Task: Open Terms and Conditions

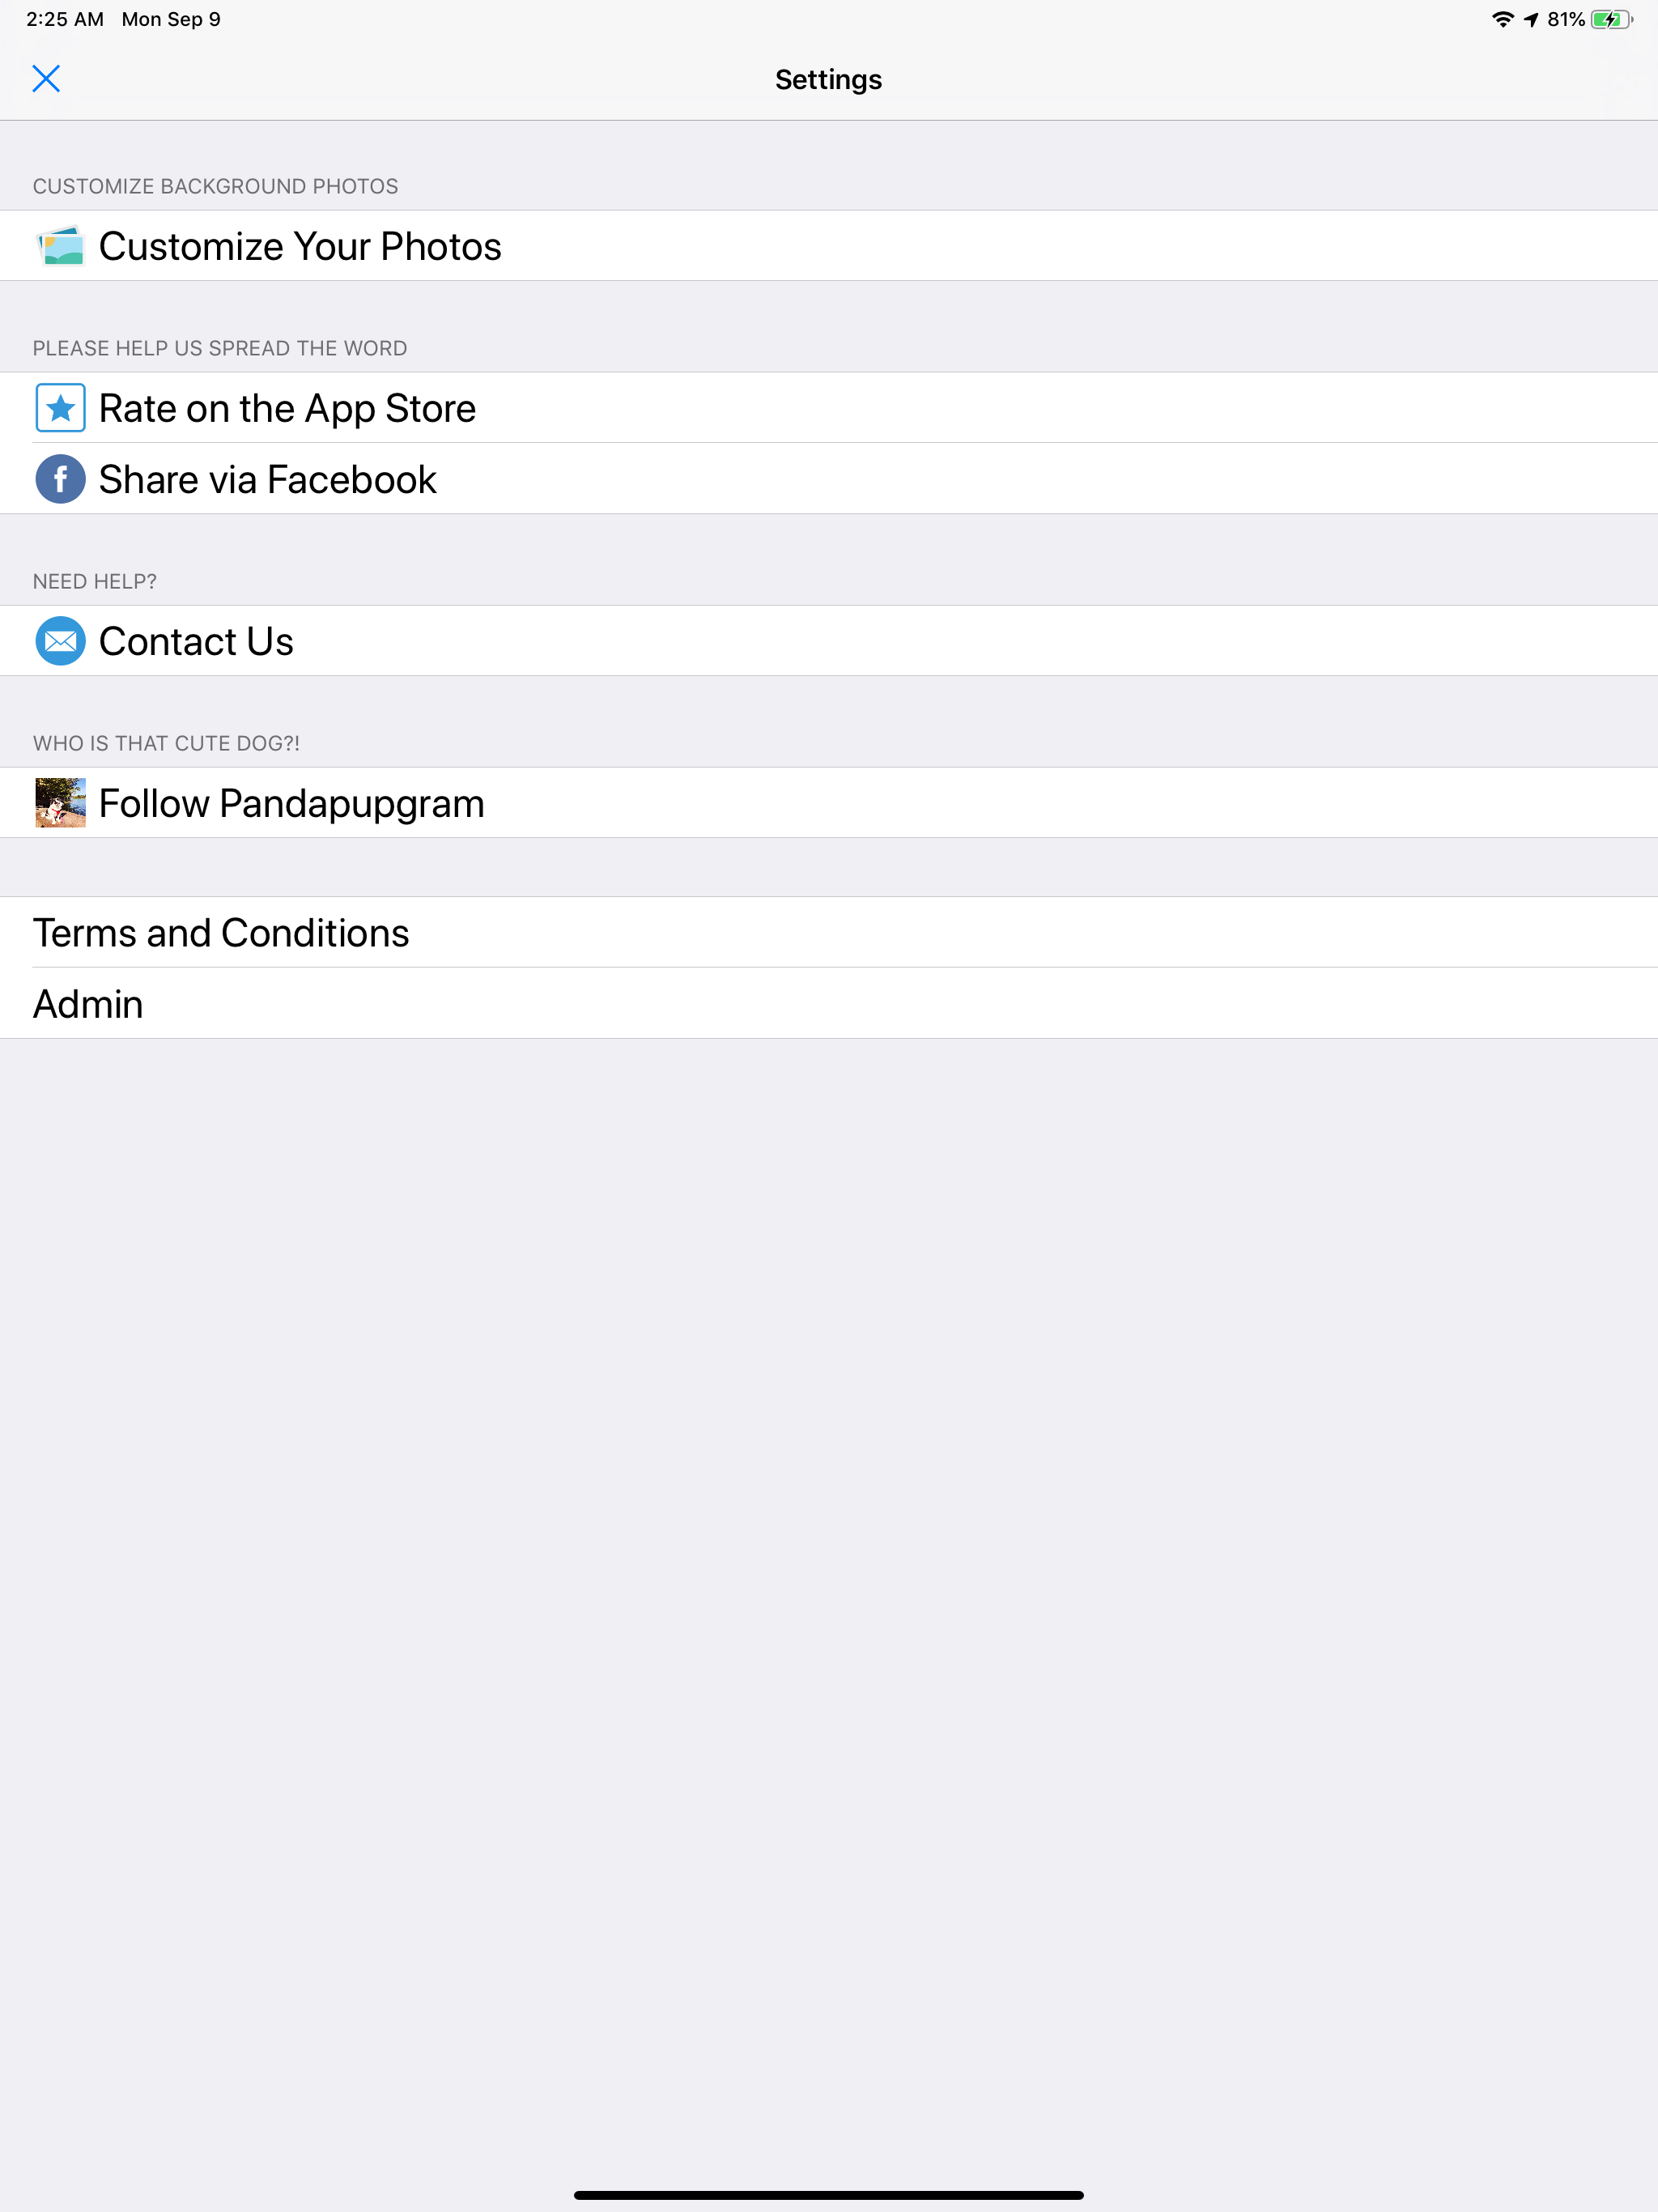Action: [829, 933]
